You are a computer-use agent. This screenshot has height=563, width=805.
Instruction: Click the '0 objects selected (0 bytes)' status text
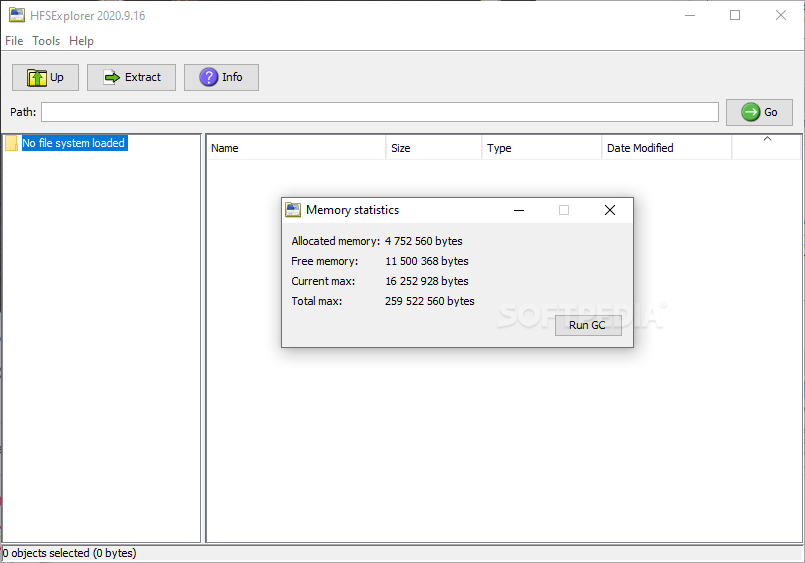pos(69,553)
